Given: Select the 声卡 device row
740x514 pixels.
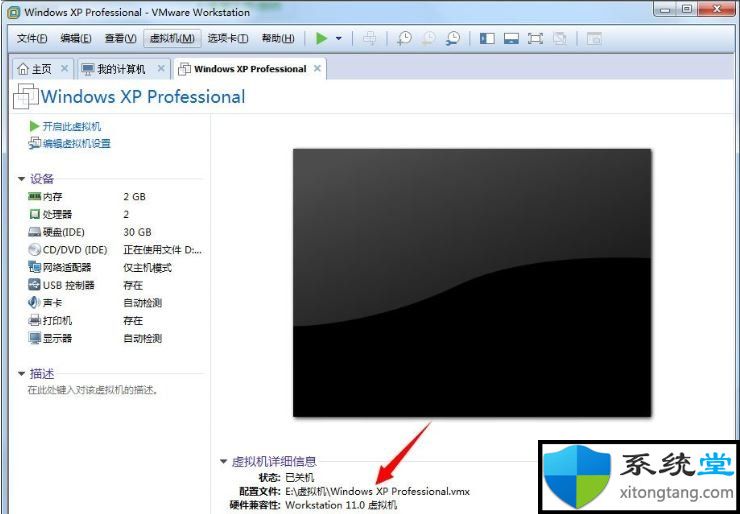Looking at the screenshot, I should point(115,303).
